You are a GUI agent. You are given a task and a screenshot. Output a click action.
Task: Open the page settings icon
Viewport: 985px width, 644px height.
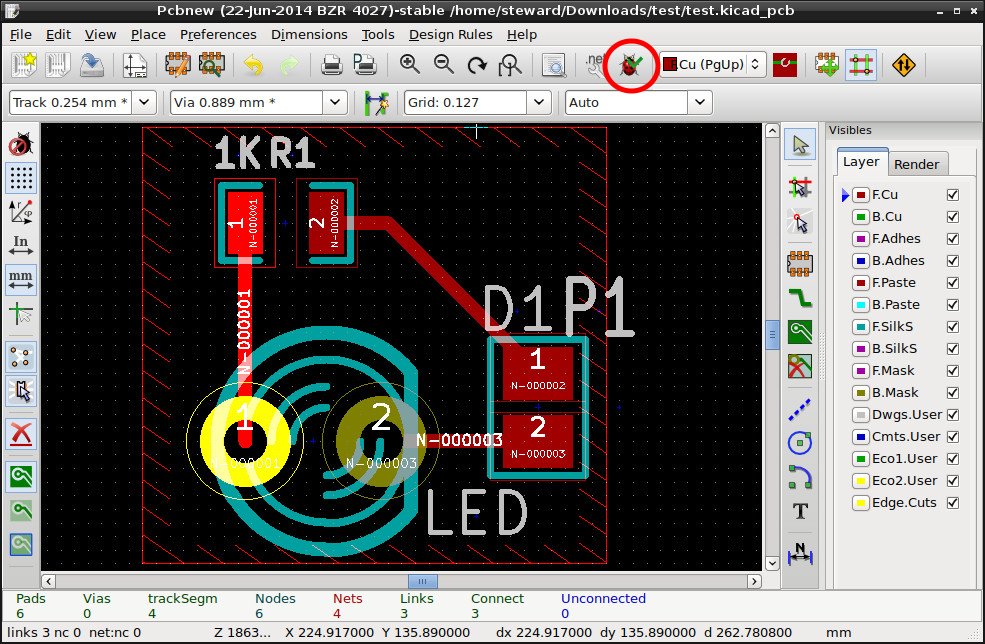134,65
